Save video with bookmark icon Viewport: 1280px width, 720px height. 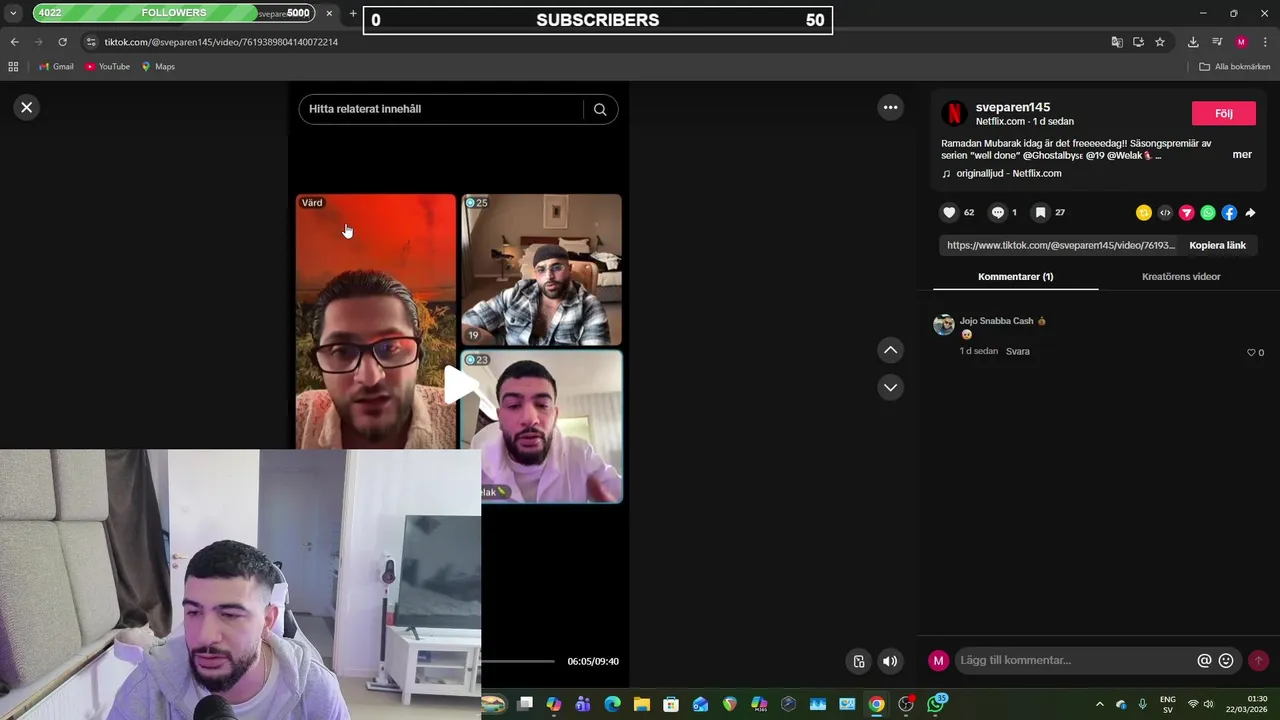[1040, 212]
